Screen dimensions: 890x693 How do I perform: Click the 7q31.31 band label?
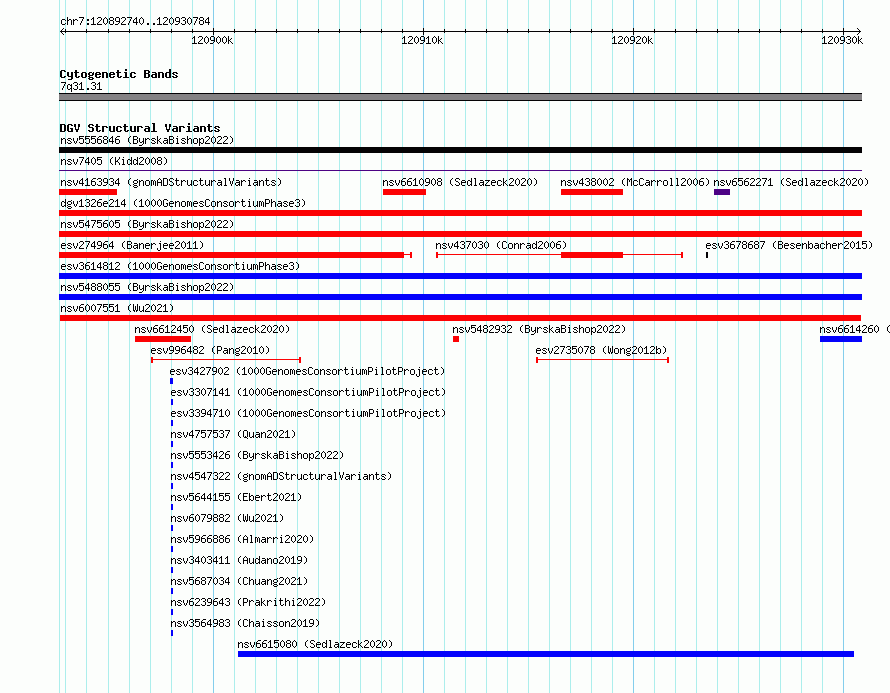(x=81, y=86)
